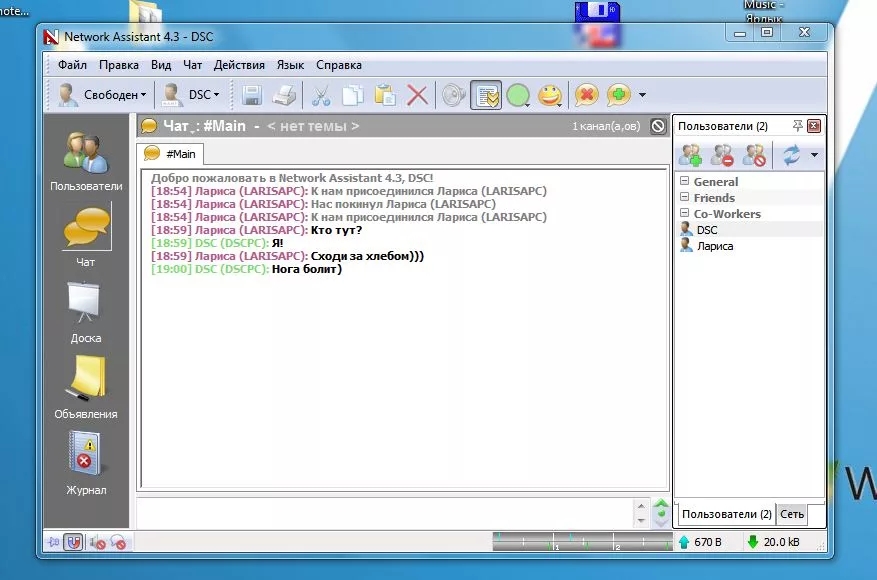Click the Save floppy disk toolbar icon
The image size is (877, 580).
252,95
